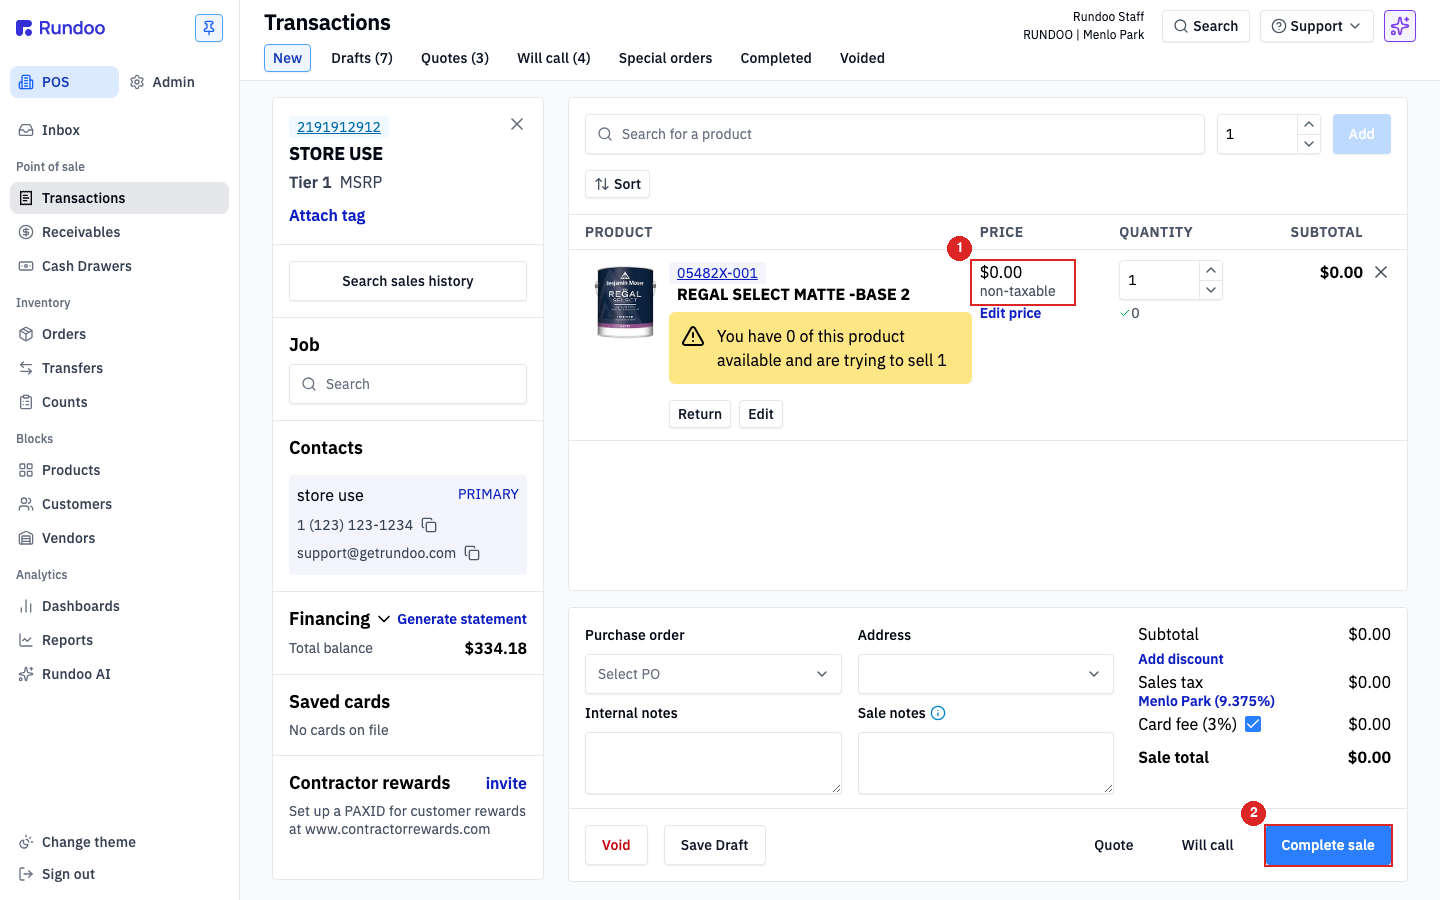Copy the store use phone number

pos(429,525)
